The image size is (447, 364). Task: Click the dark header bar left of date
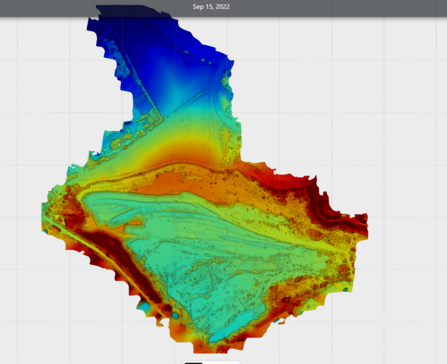click(x=93, y=7)
